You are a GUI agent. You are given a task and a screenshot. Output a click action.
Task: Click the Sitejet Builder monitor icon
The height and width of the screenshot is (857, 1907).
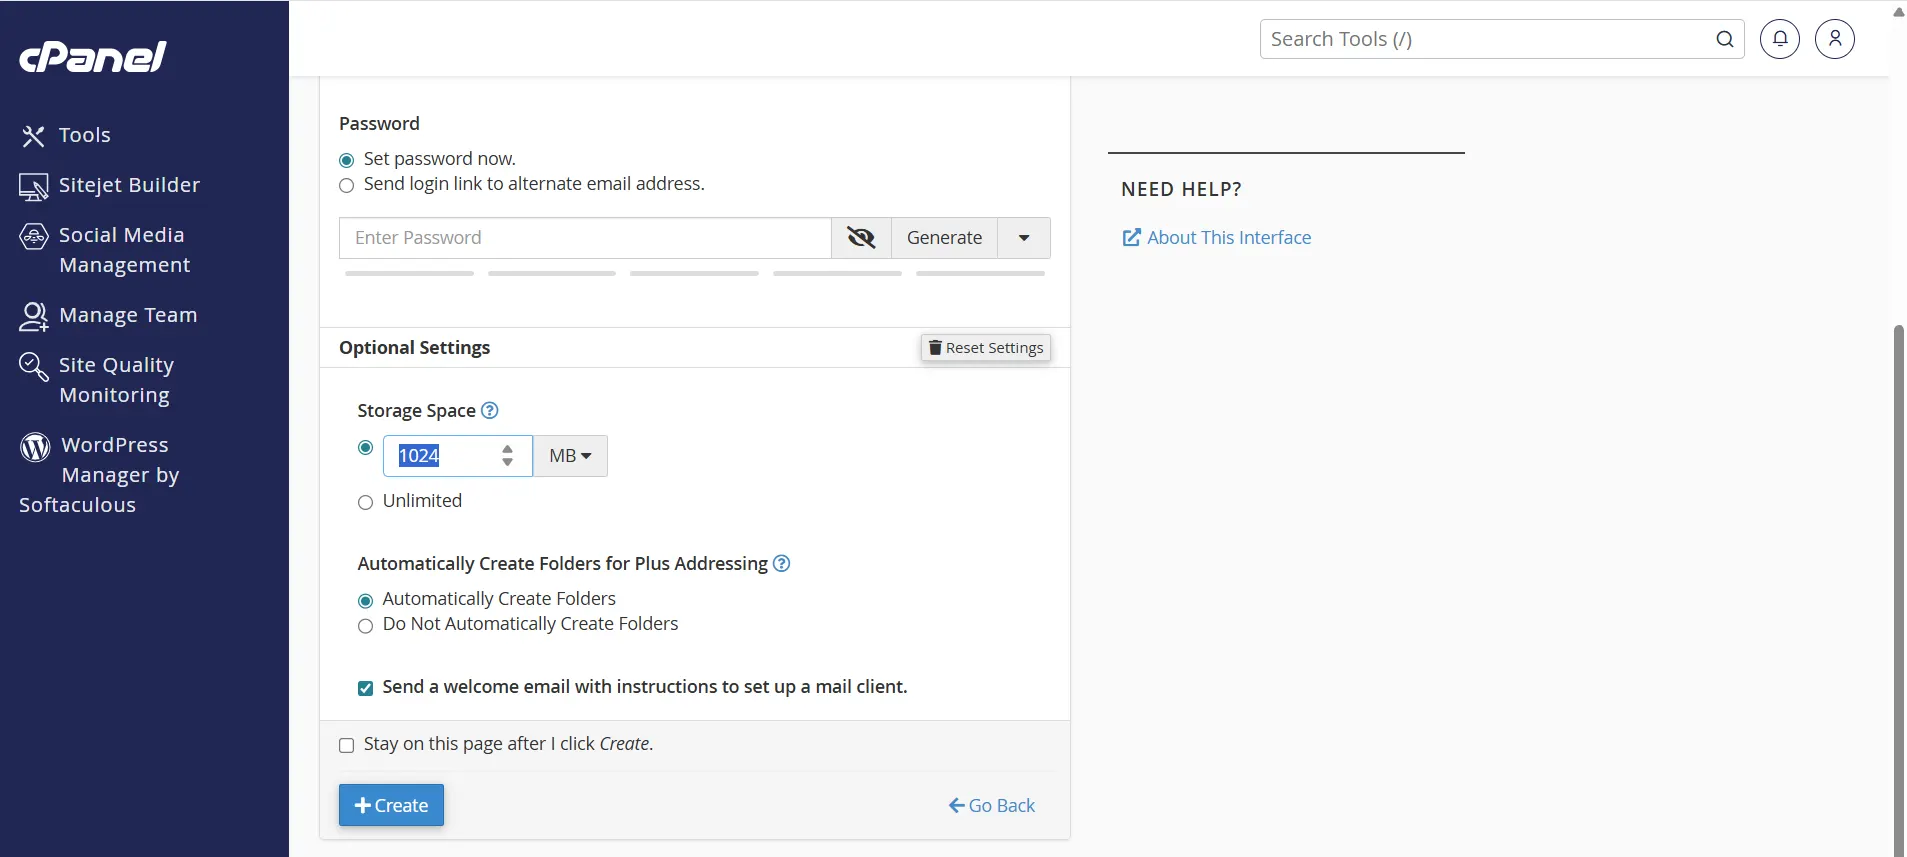click(x=34, y=187)
